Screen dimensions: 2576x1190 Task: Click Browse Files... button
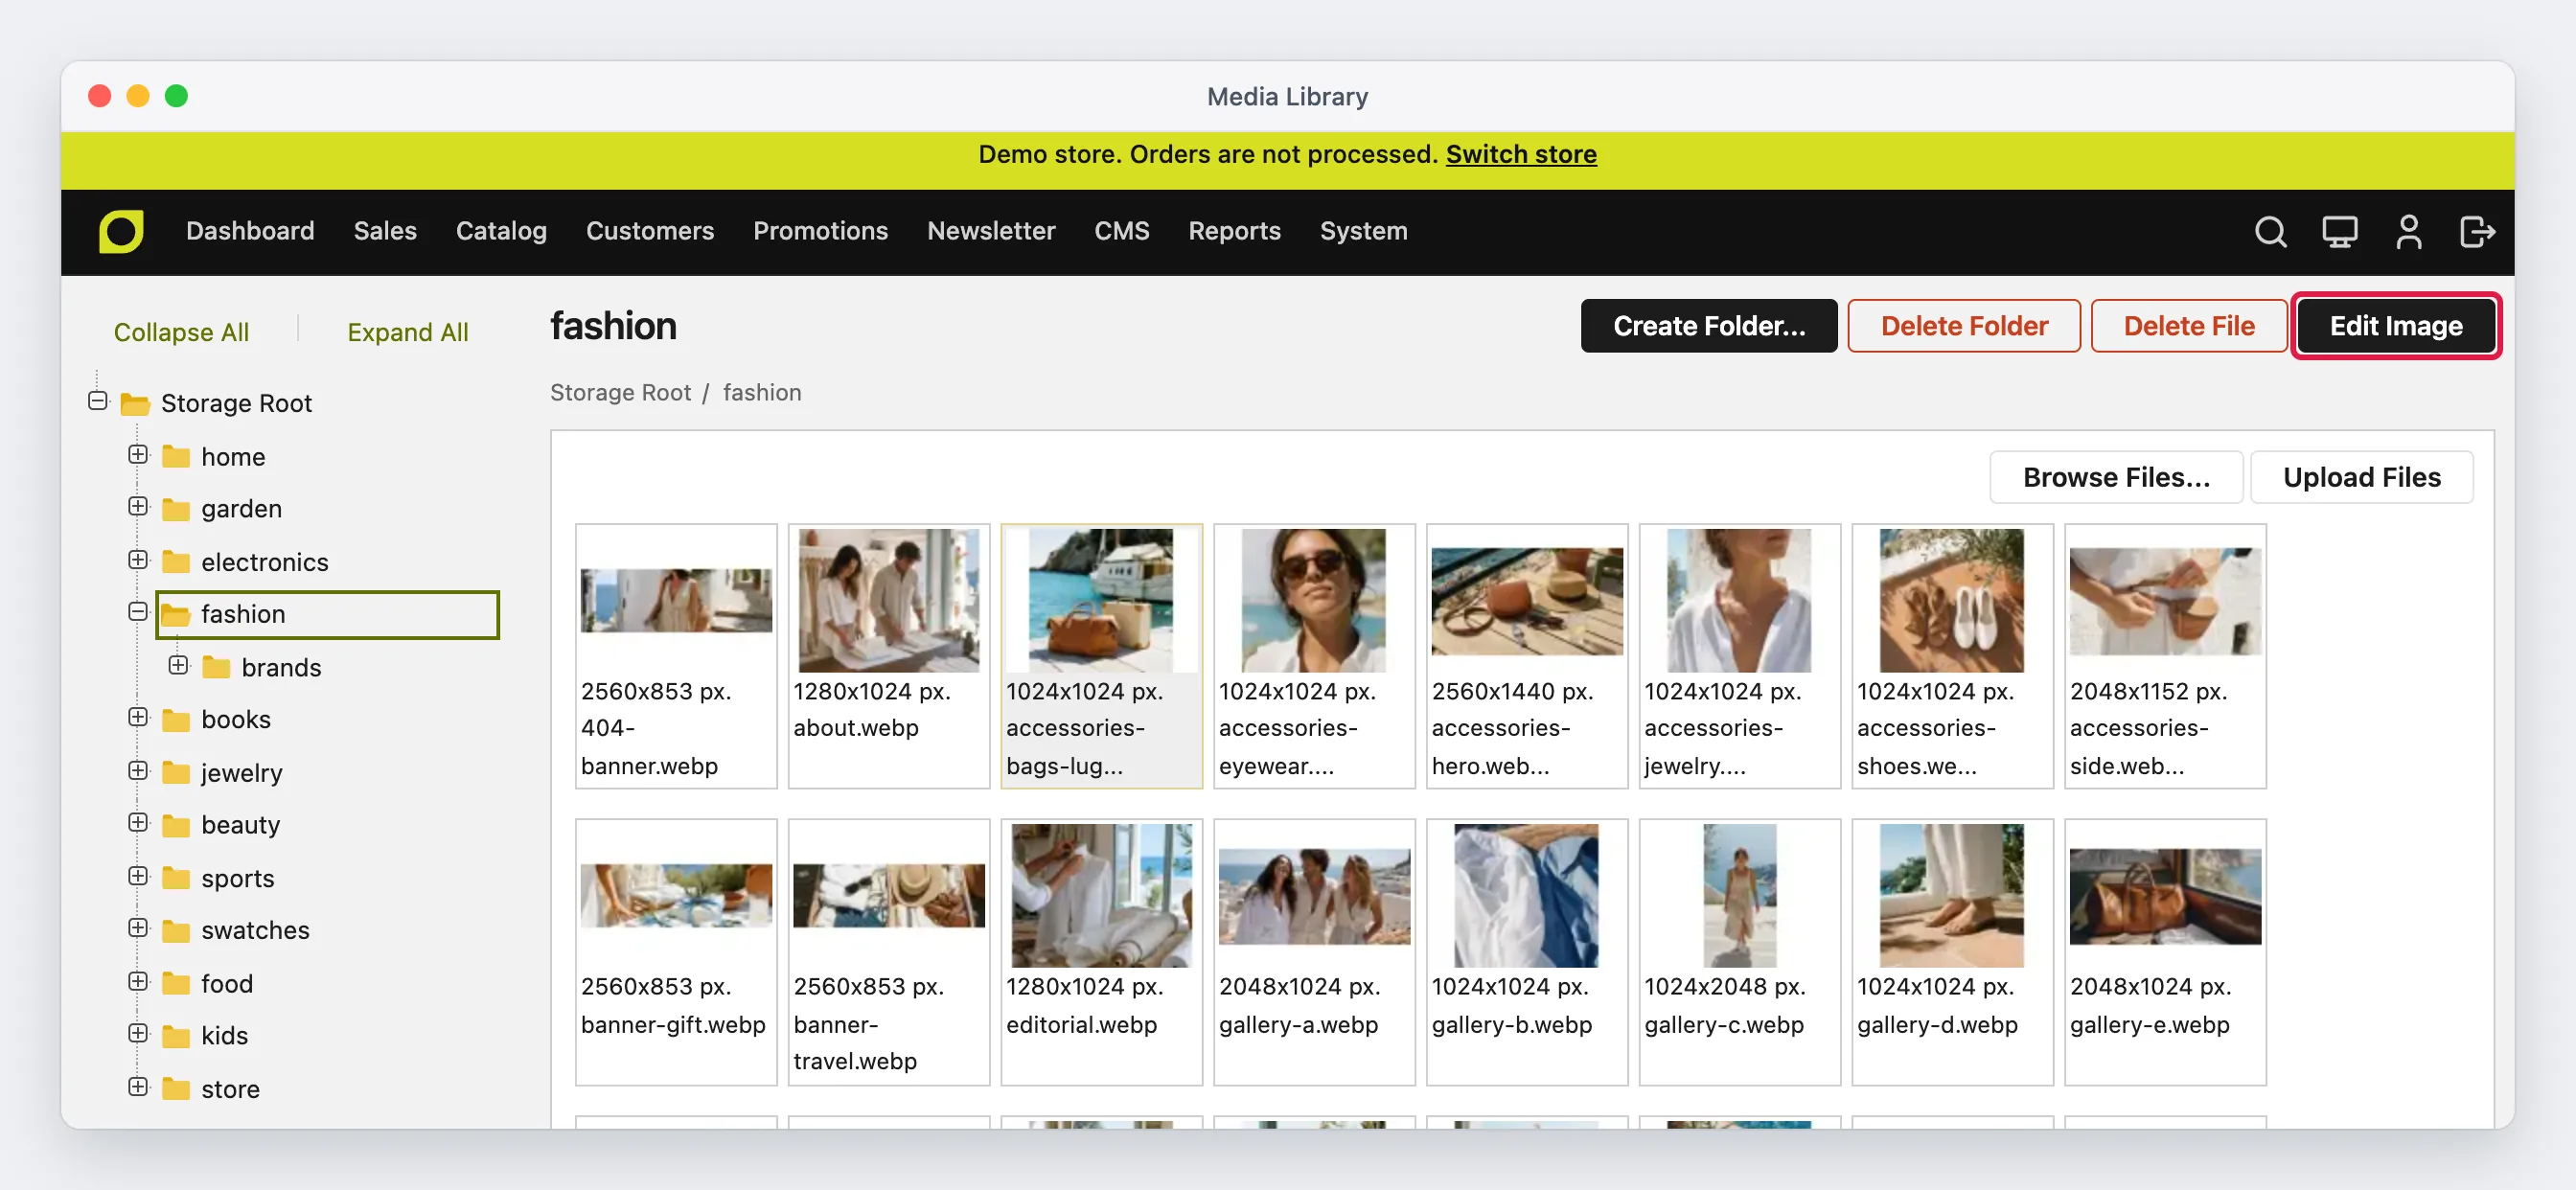[2115, 477]
